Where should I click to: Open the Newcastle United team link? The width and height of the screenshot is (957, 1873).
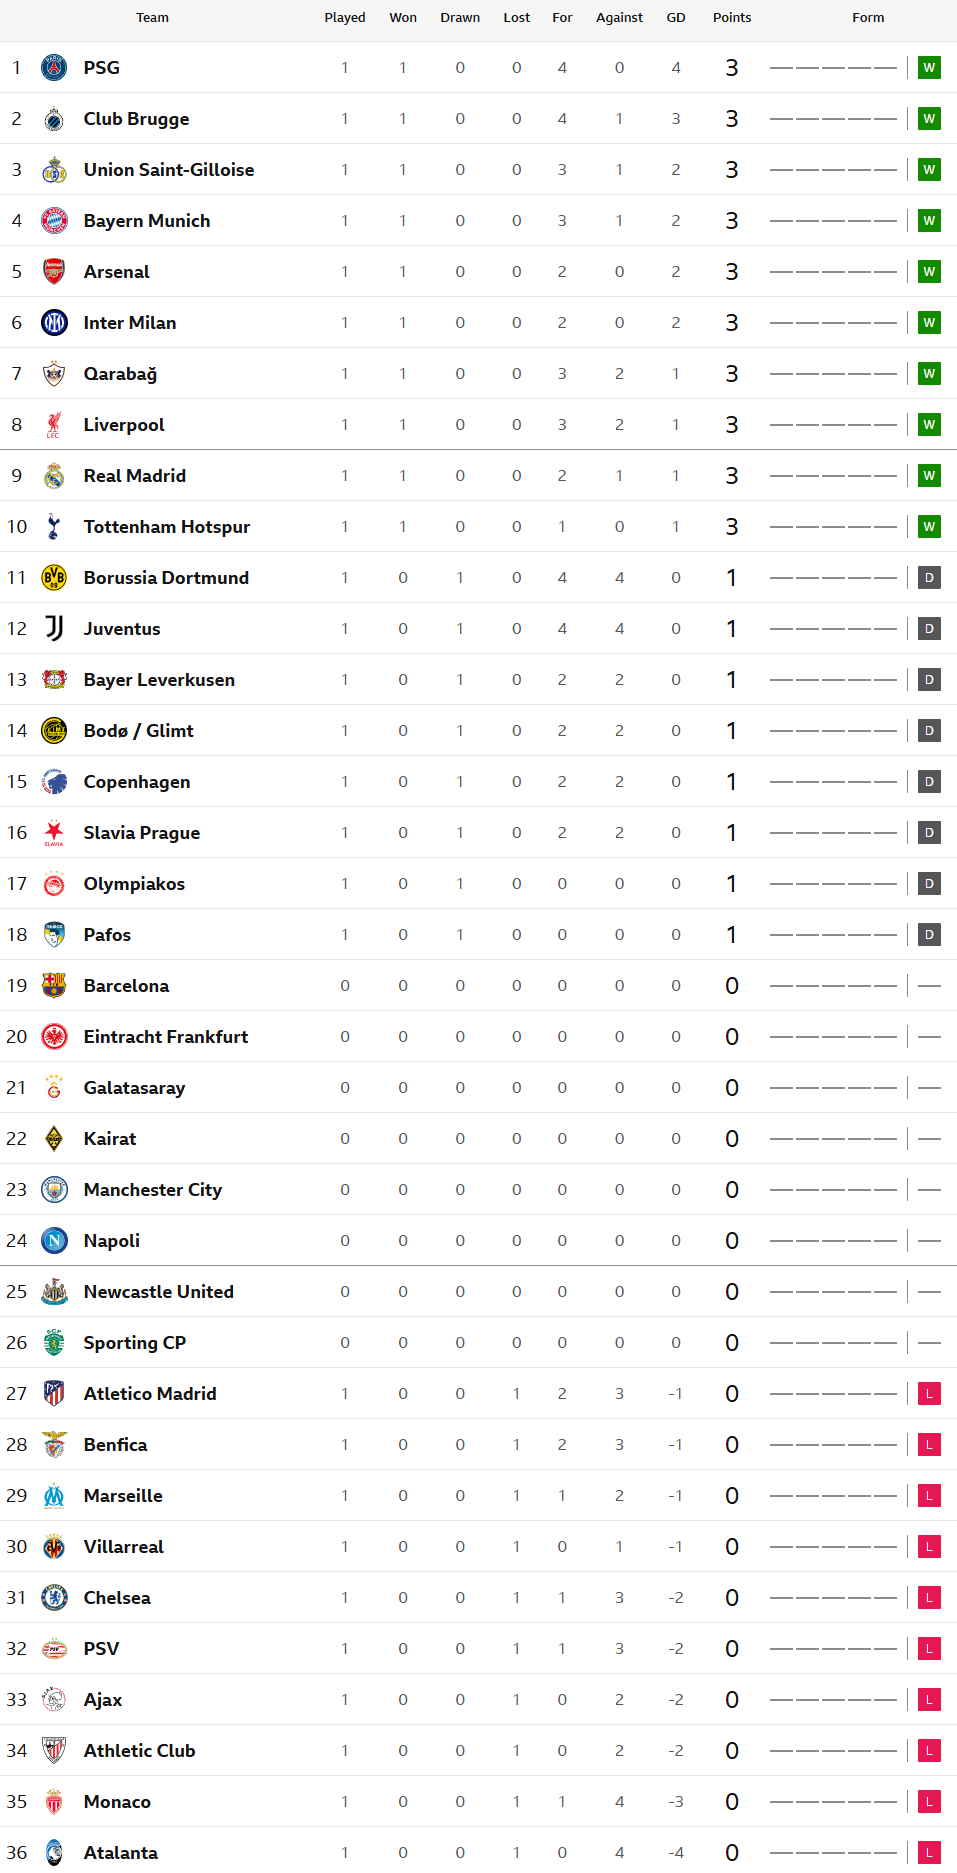coord(159,1292)
